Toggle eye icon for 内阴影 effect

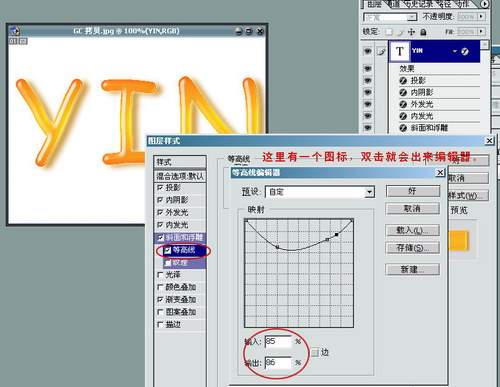click(367, 92)
